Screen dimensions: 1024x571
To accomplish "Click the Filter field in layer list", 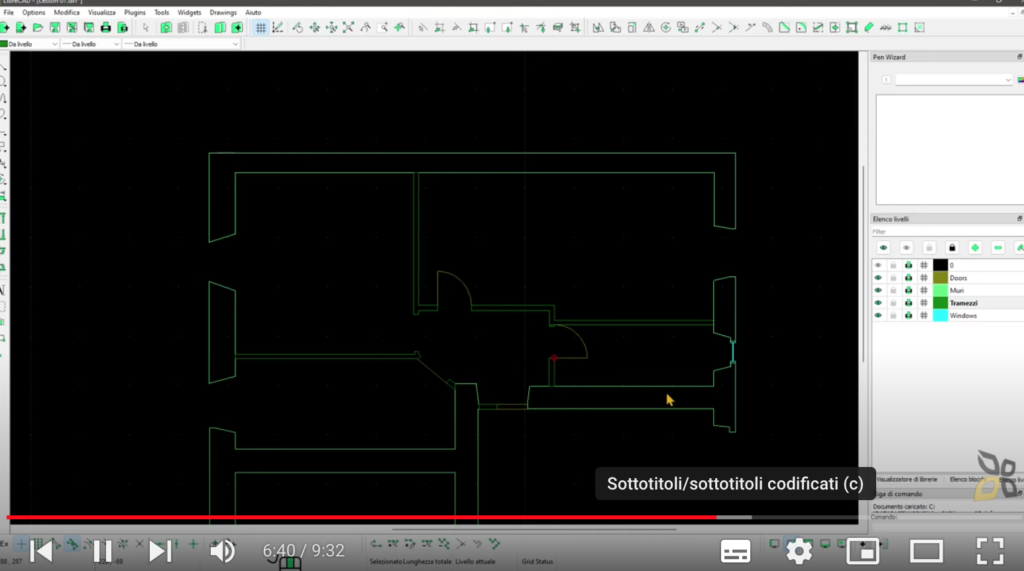I will pyautogui.click(x=947, y=232).
